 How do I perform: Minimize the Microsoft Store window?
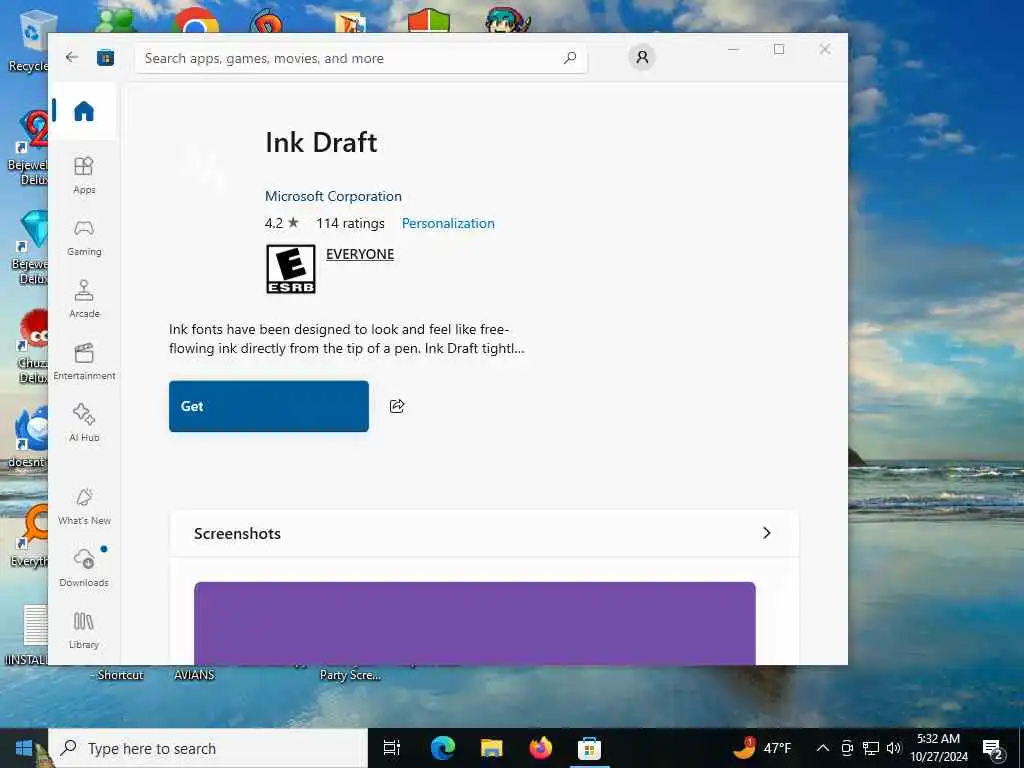[x=733, y=49]
